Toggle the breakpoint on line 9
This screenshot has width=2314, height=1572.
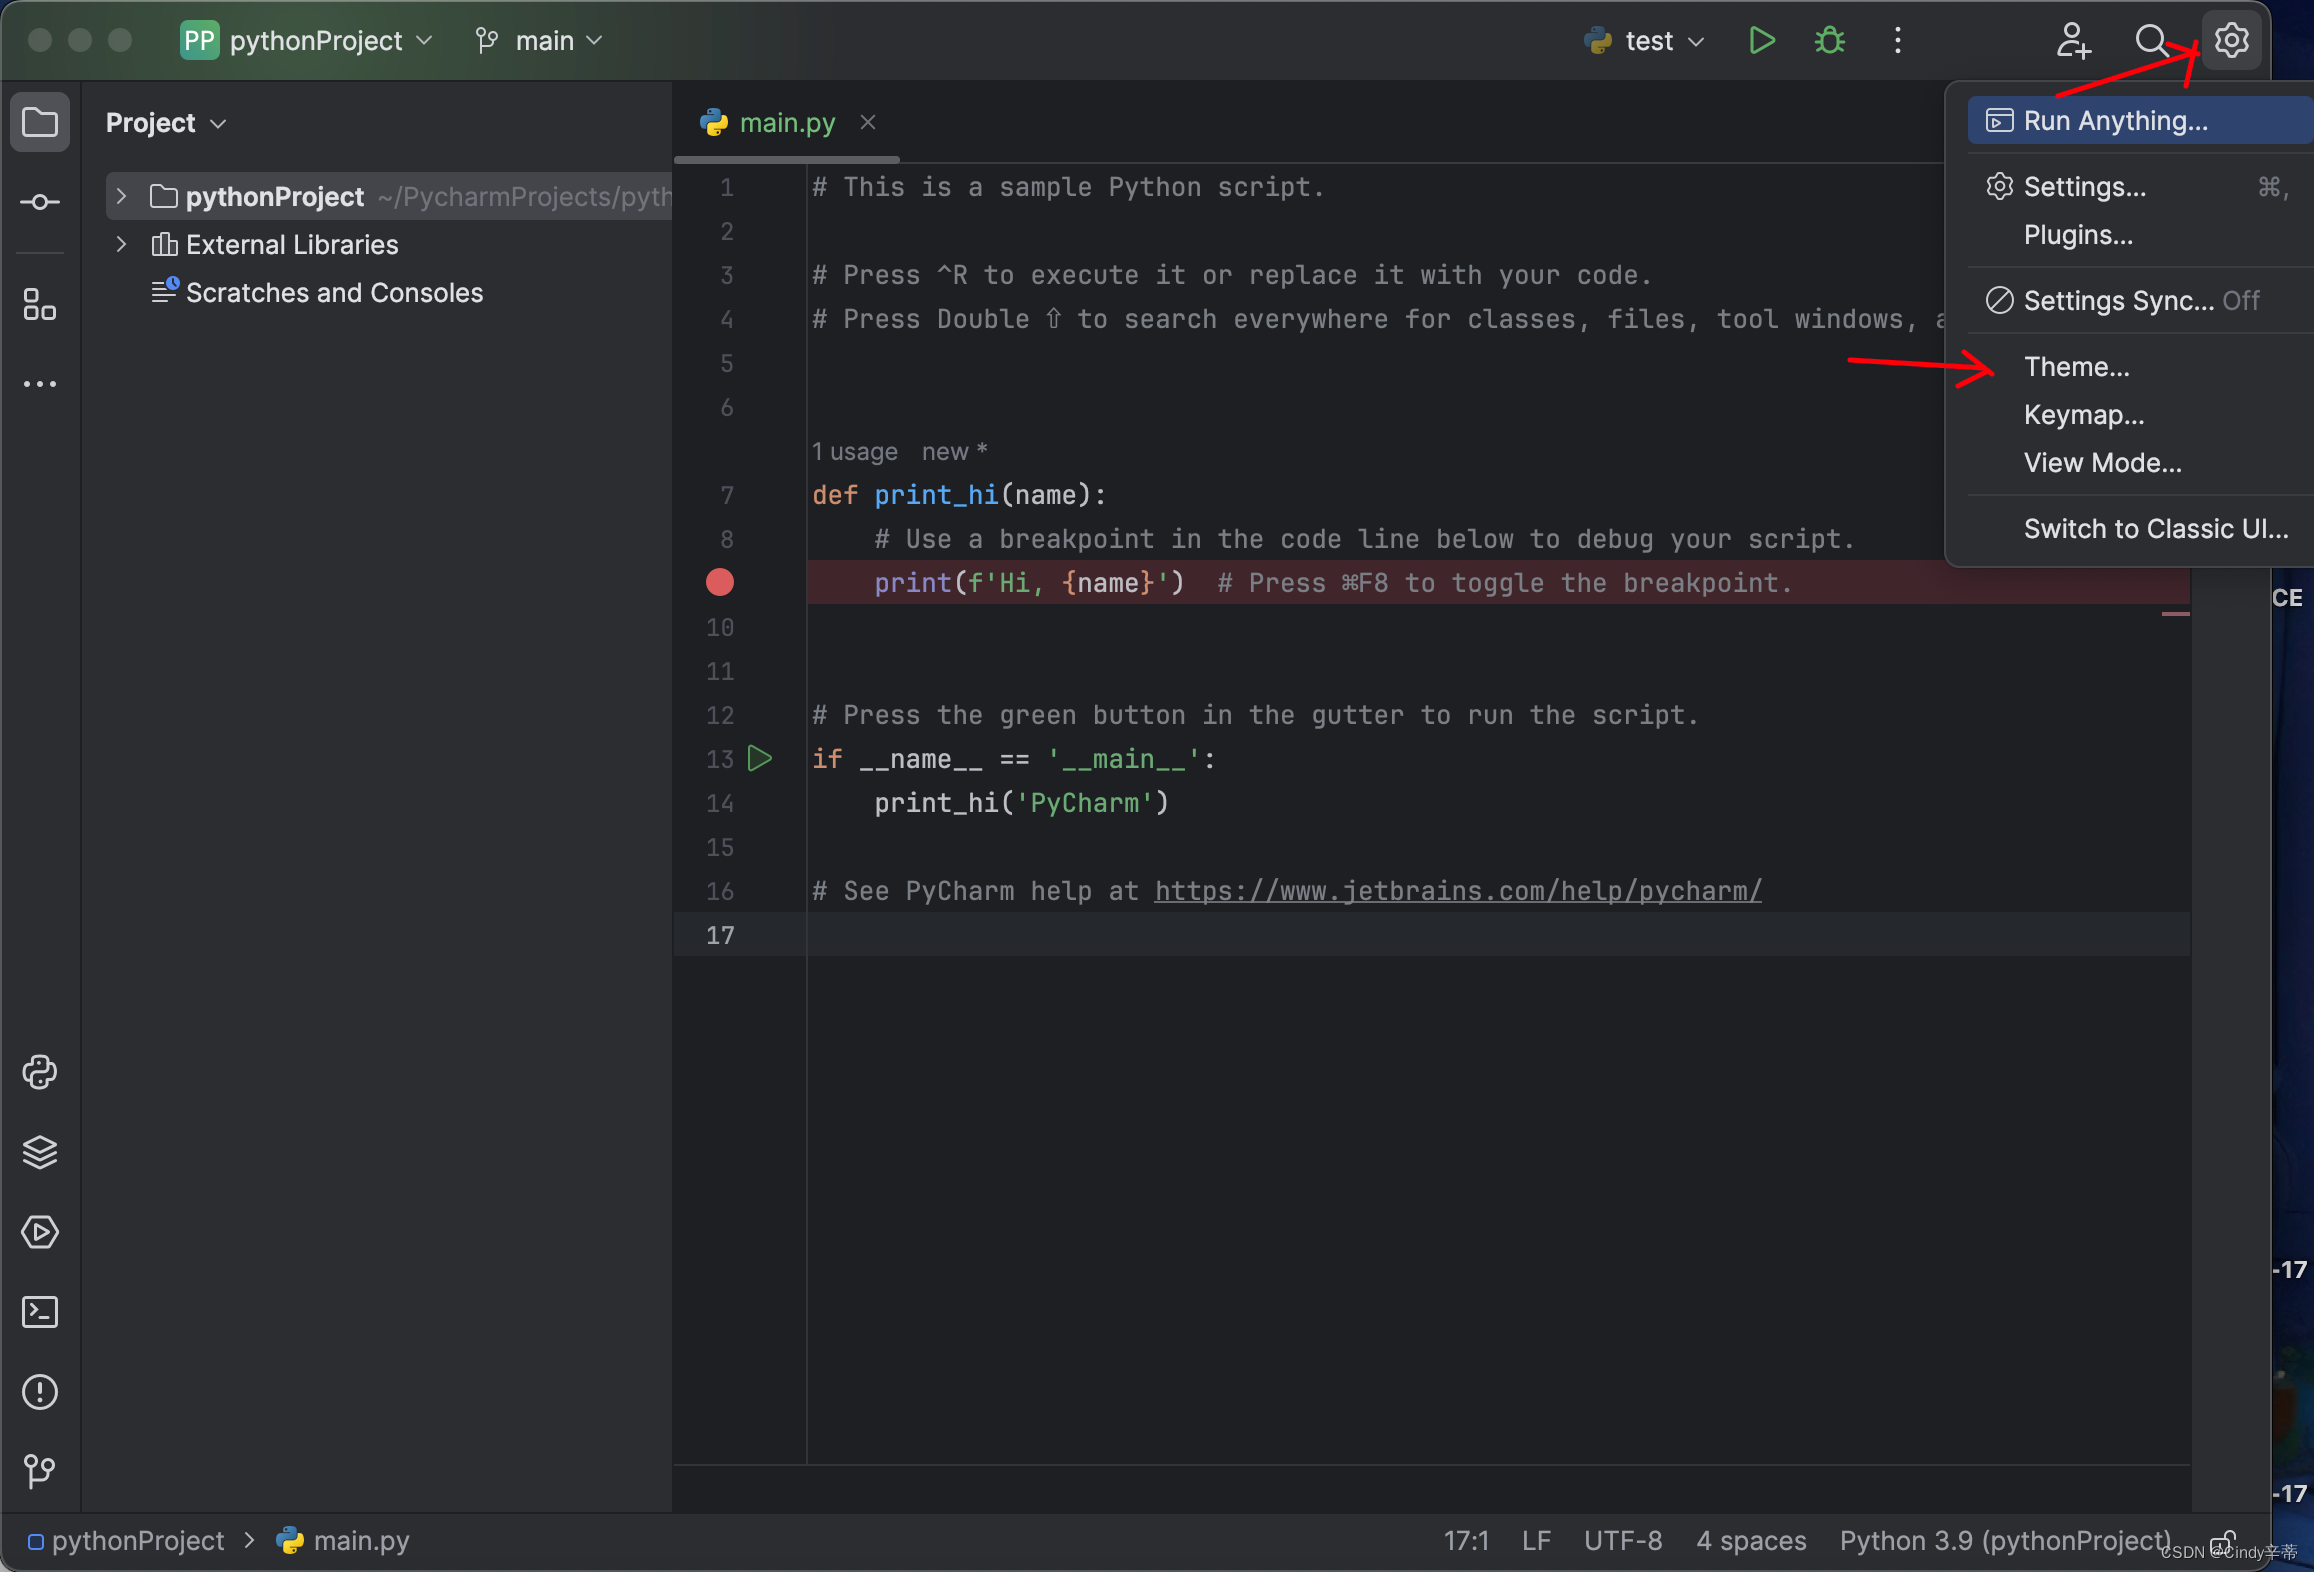pos(720,583)
